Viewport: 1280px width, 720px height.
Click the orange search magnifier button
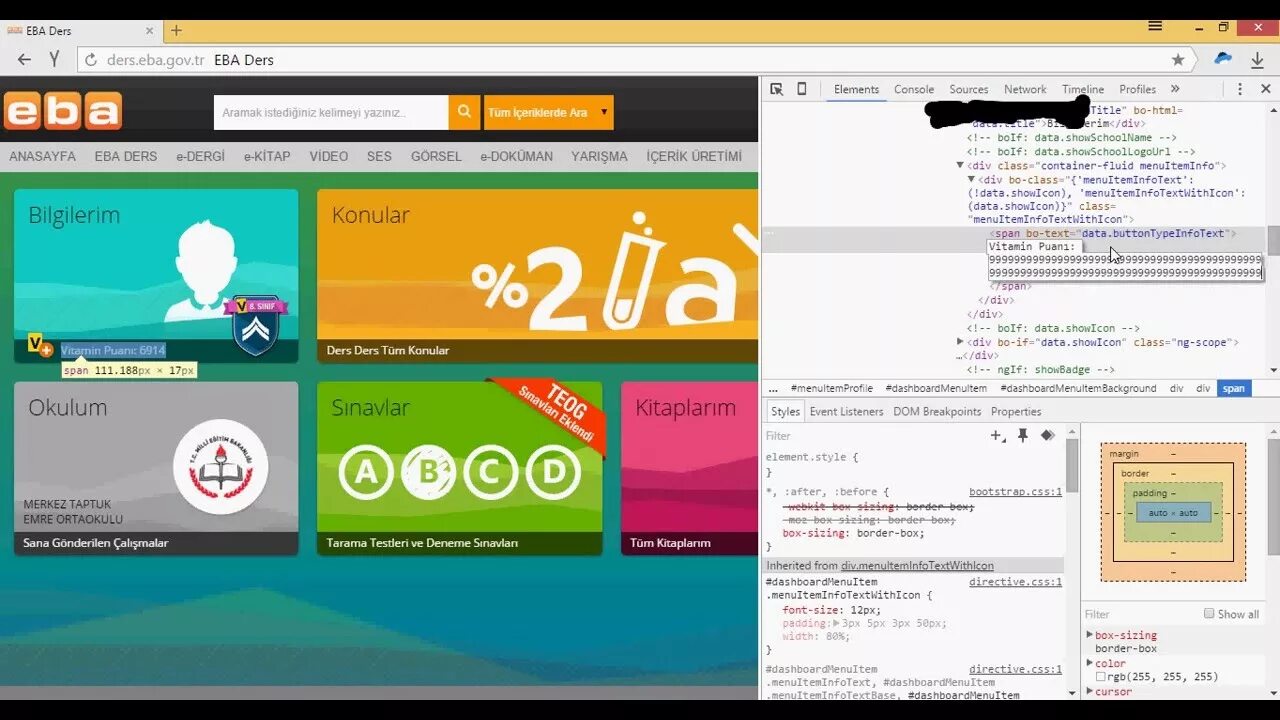[464, 112]
